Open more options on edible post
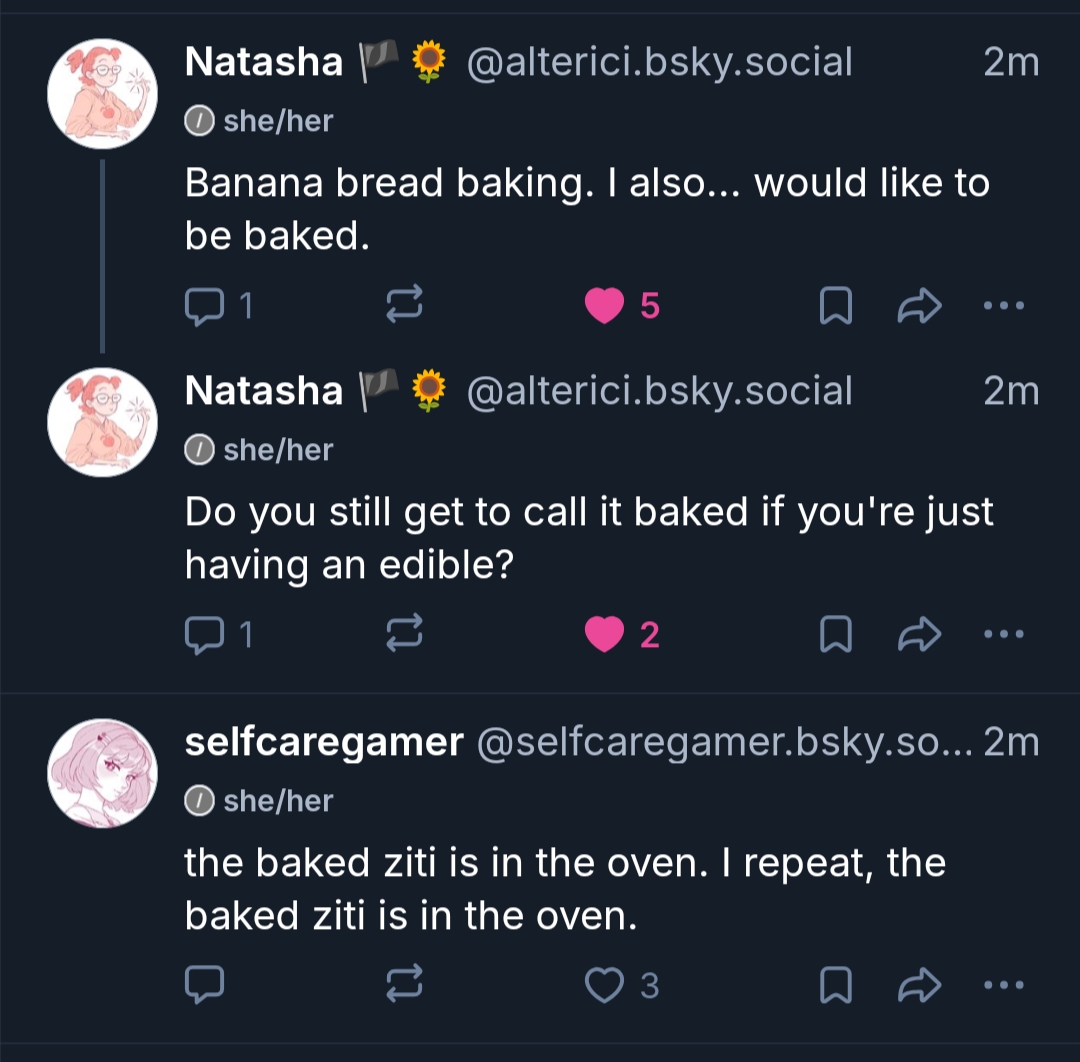This screenshot has height=1062, width=1080. [x=1004, y=634]
